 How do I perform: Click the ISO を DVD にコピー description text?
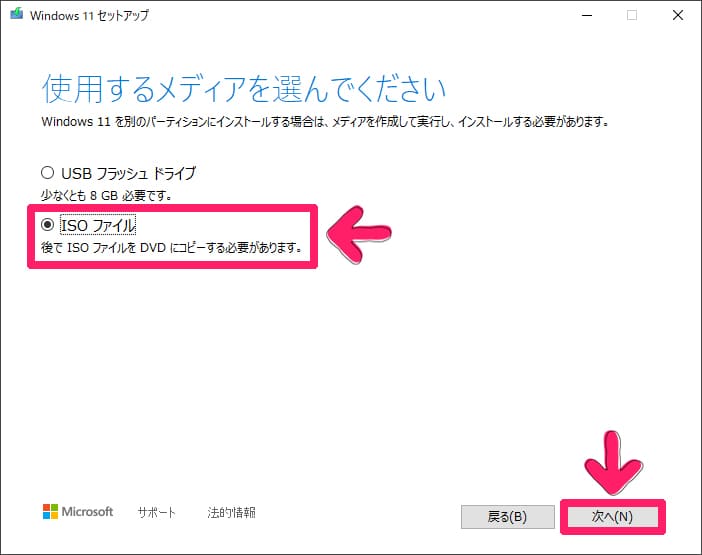point(172,248)
